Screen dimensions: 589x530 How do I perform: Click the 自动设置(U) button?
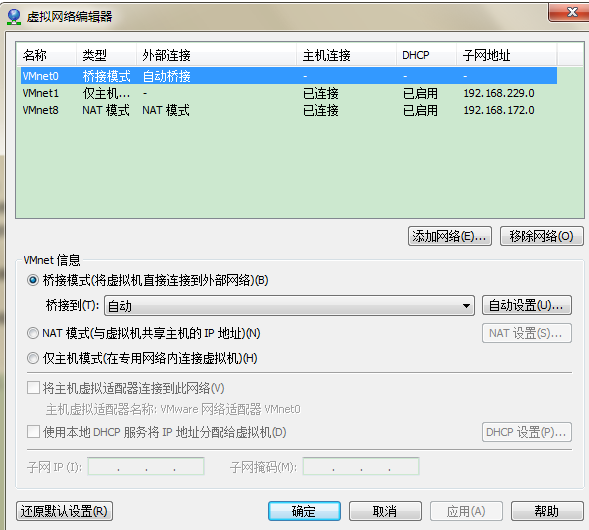point(527,305)
